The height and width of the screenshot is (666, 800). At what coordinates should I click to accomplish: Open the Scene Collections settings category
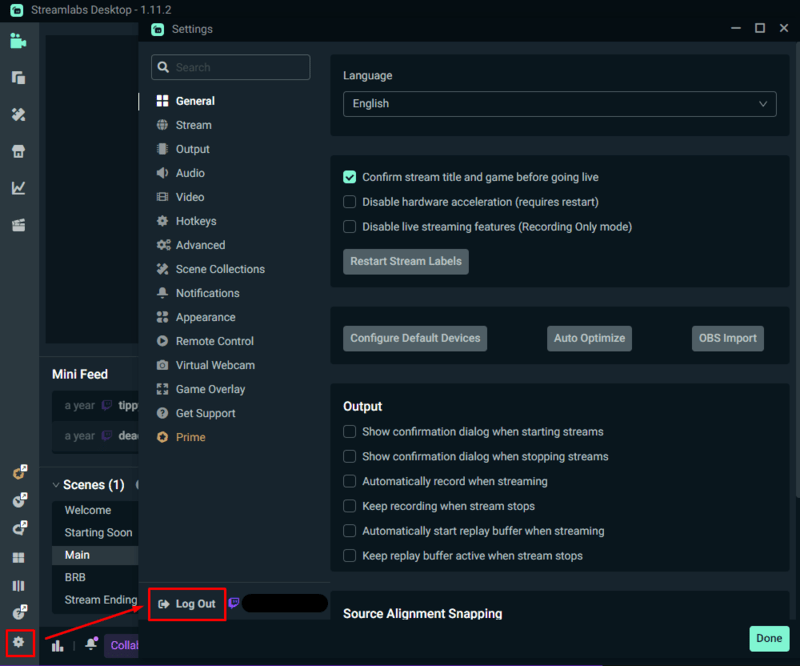[x=211, y=269]
